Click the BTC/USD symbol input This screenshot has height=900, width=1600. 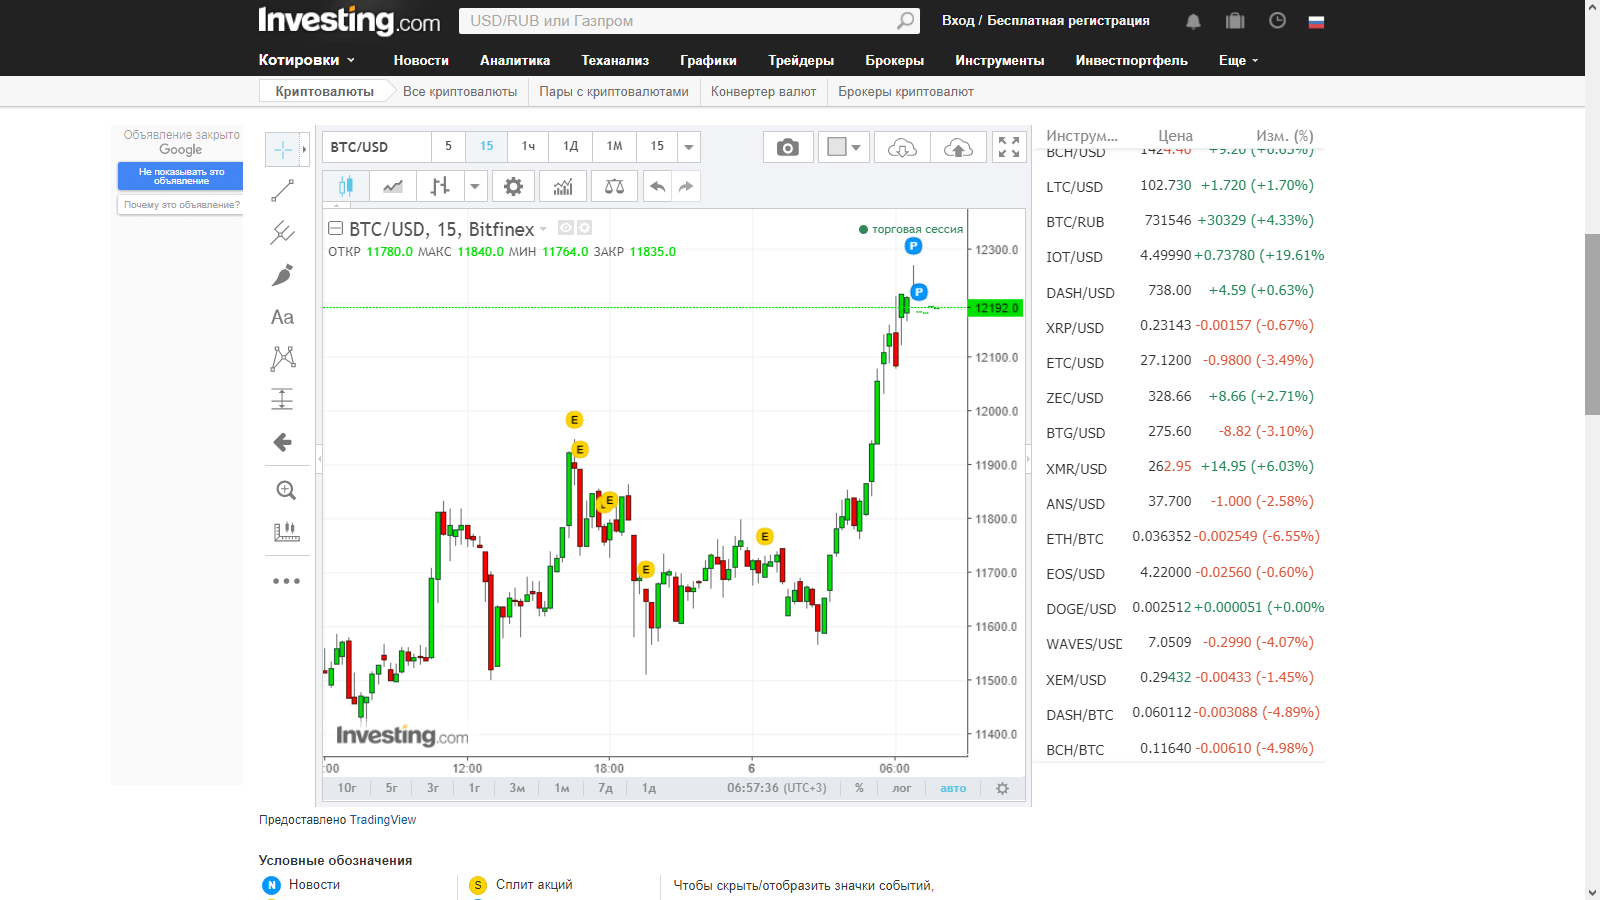[x=377, y=147]
